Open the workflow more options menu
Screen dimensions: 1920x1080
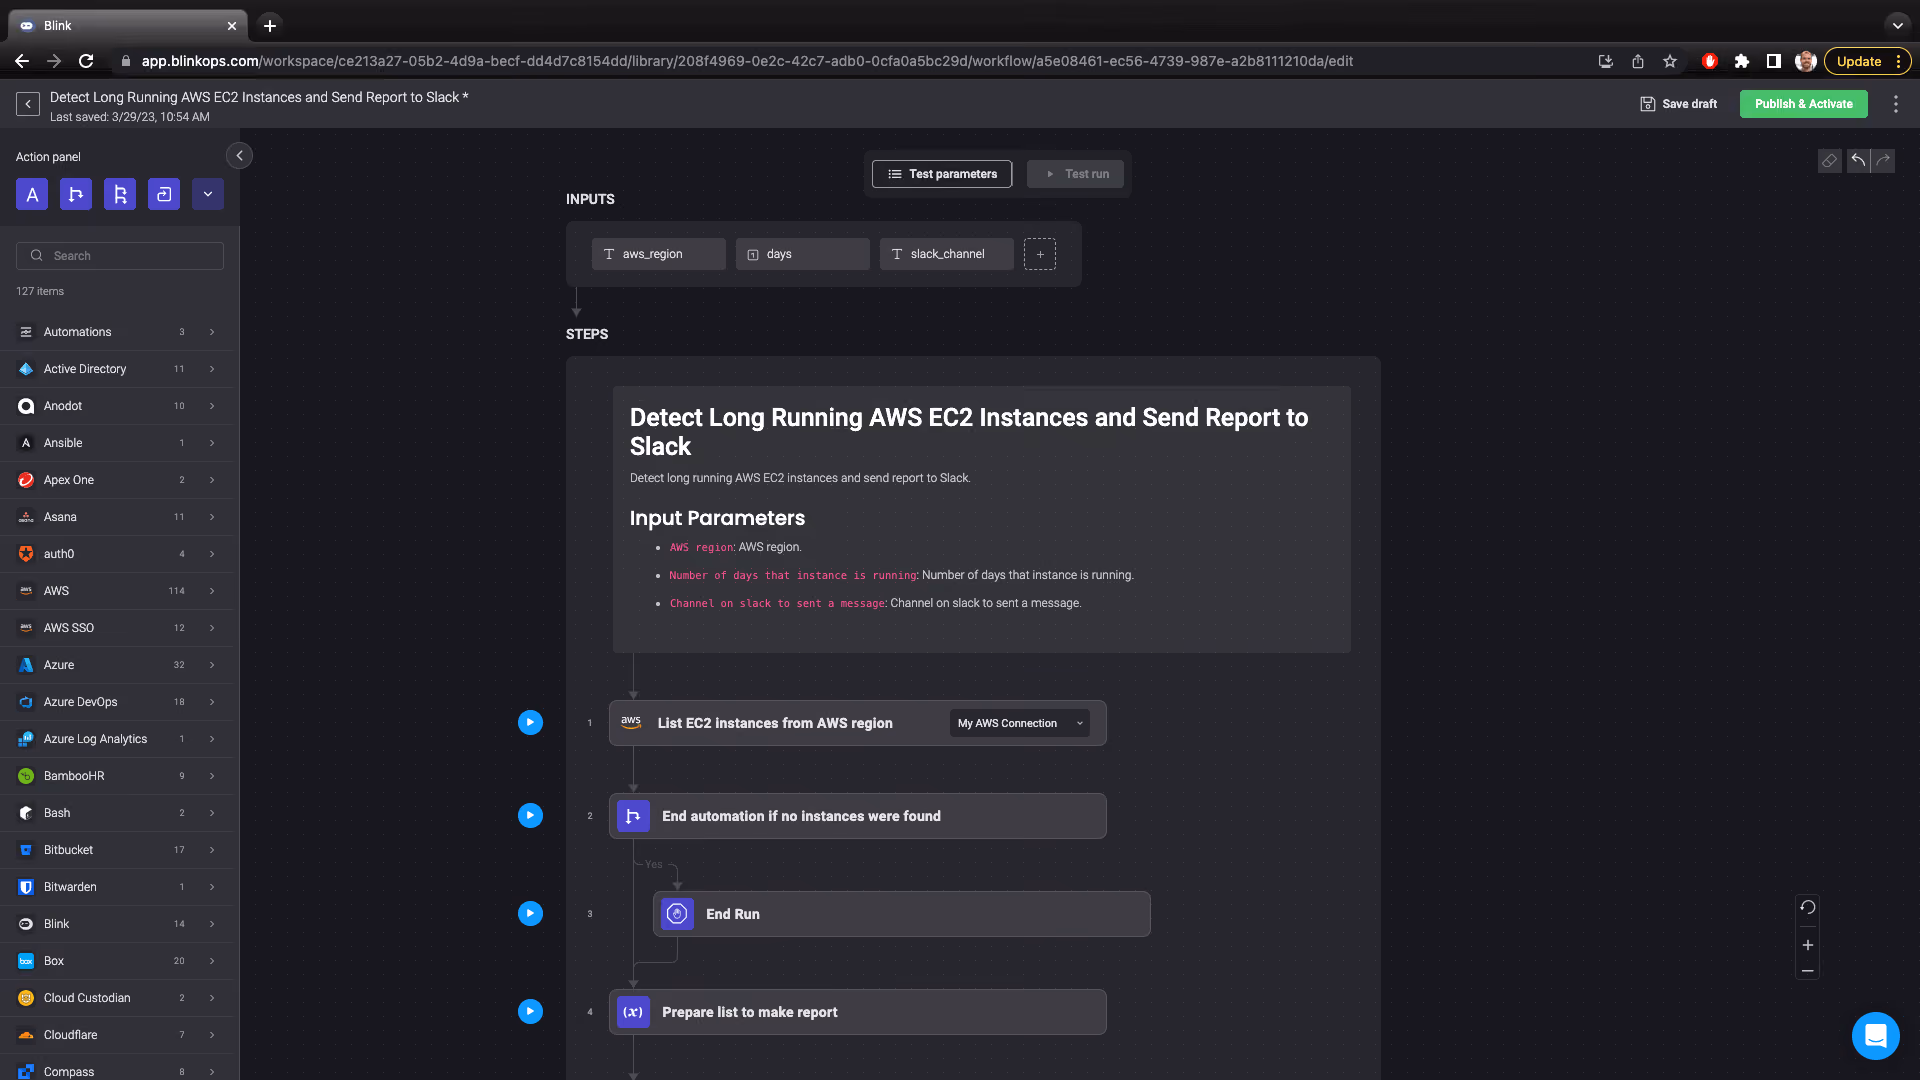pos(1895,104)
